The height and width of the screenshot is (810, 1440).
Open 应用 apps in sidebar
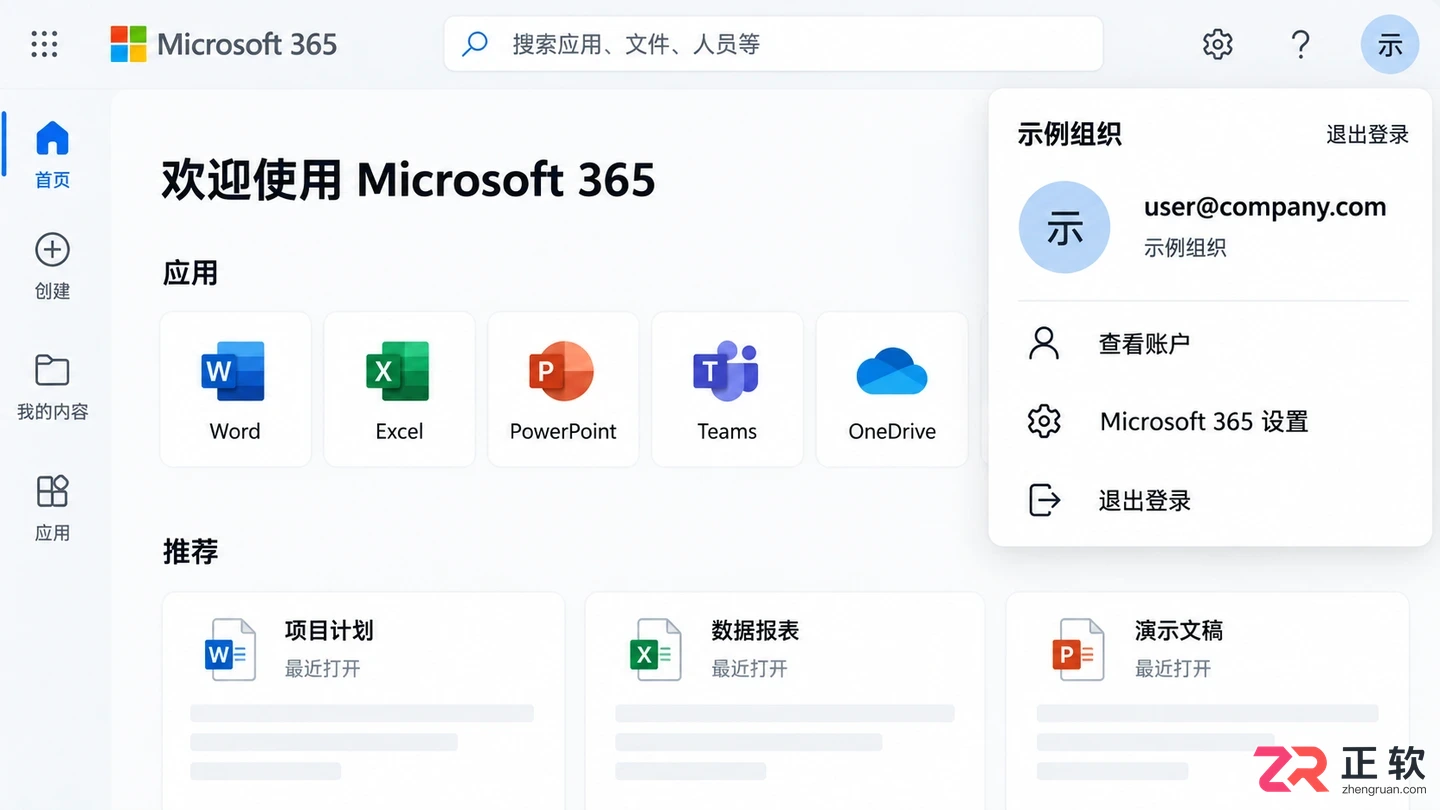(x=52, y=508)
